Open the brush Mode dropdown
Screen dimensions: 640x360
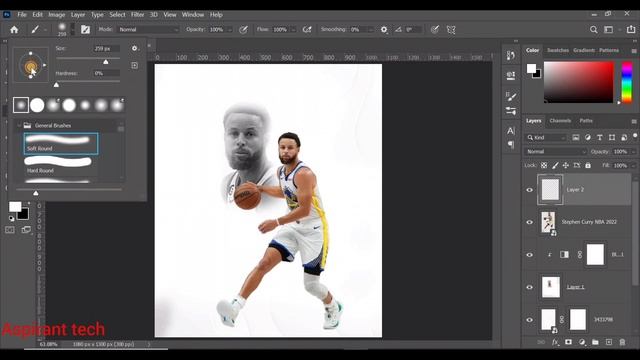148,29
